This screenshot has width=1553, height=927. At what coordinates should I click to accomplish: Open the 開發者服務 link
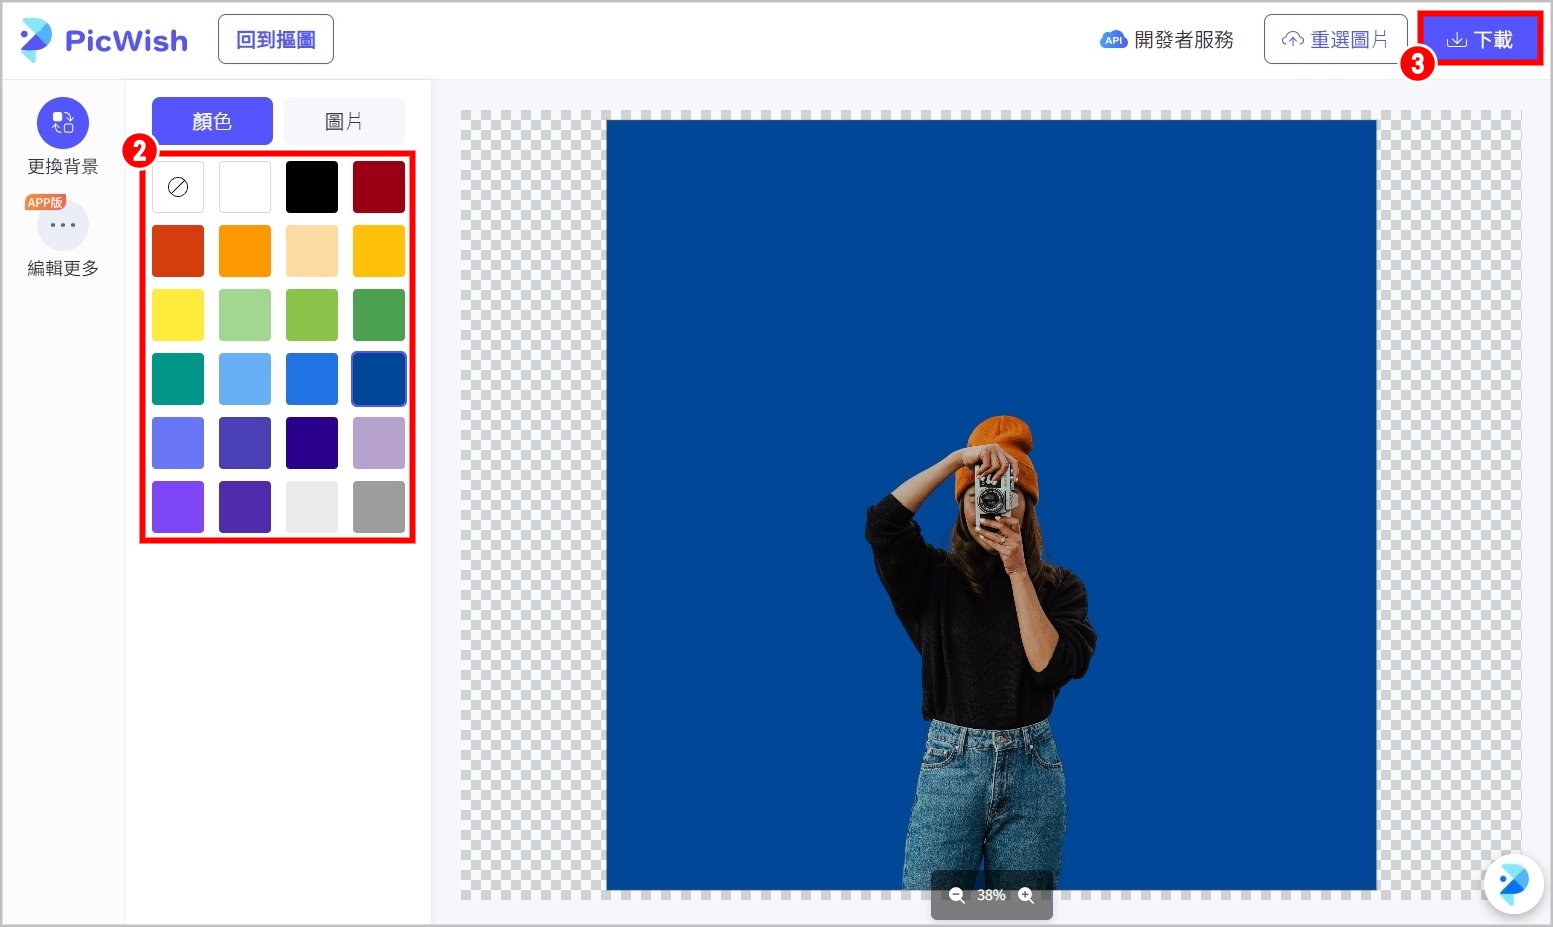tap(1184, 40)
